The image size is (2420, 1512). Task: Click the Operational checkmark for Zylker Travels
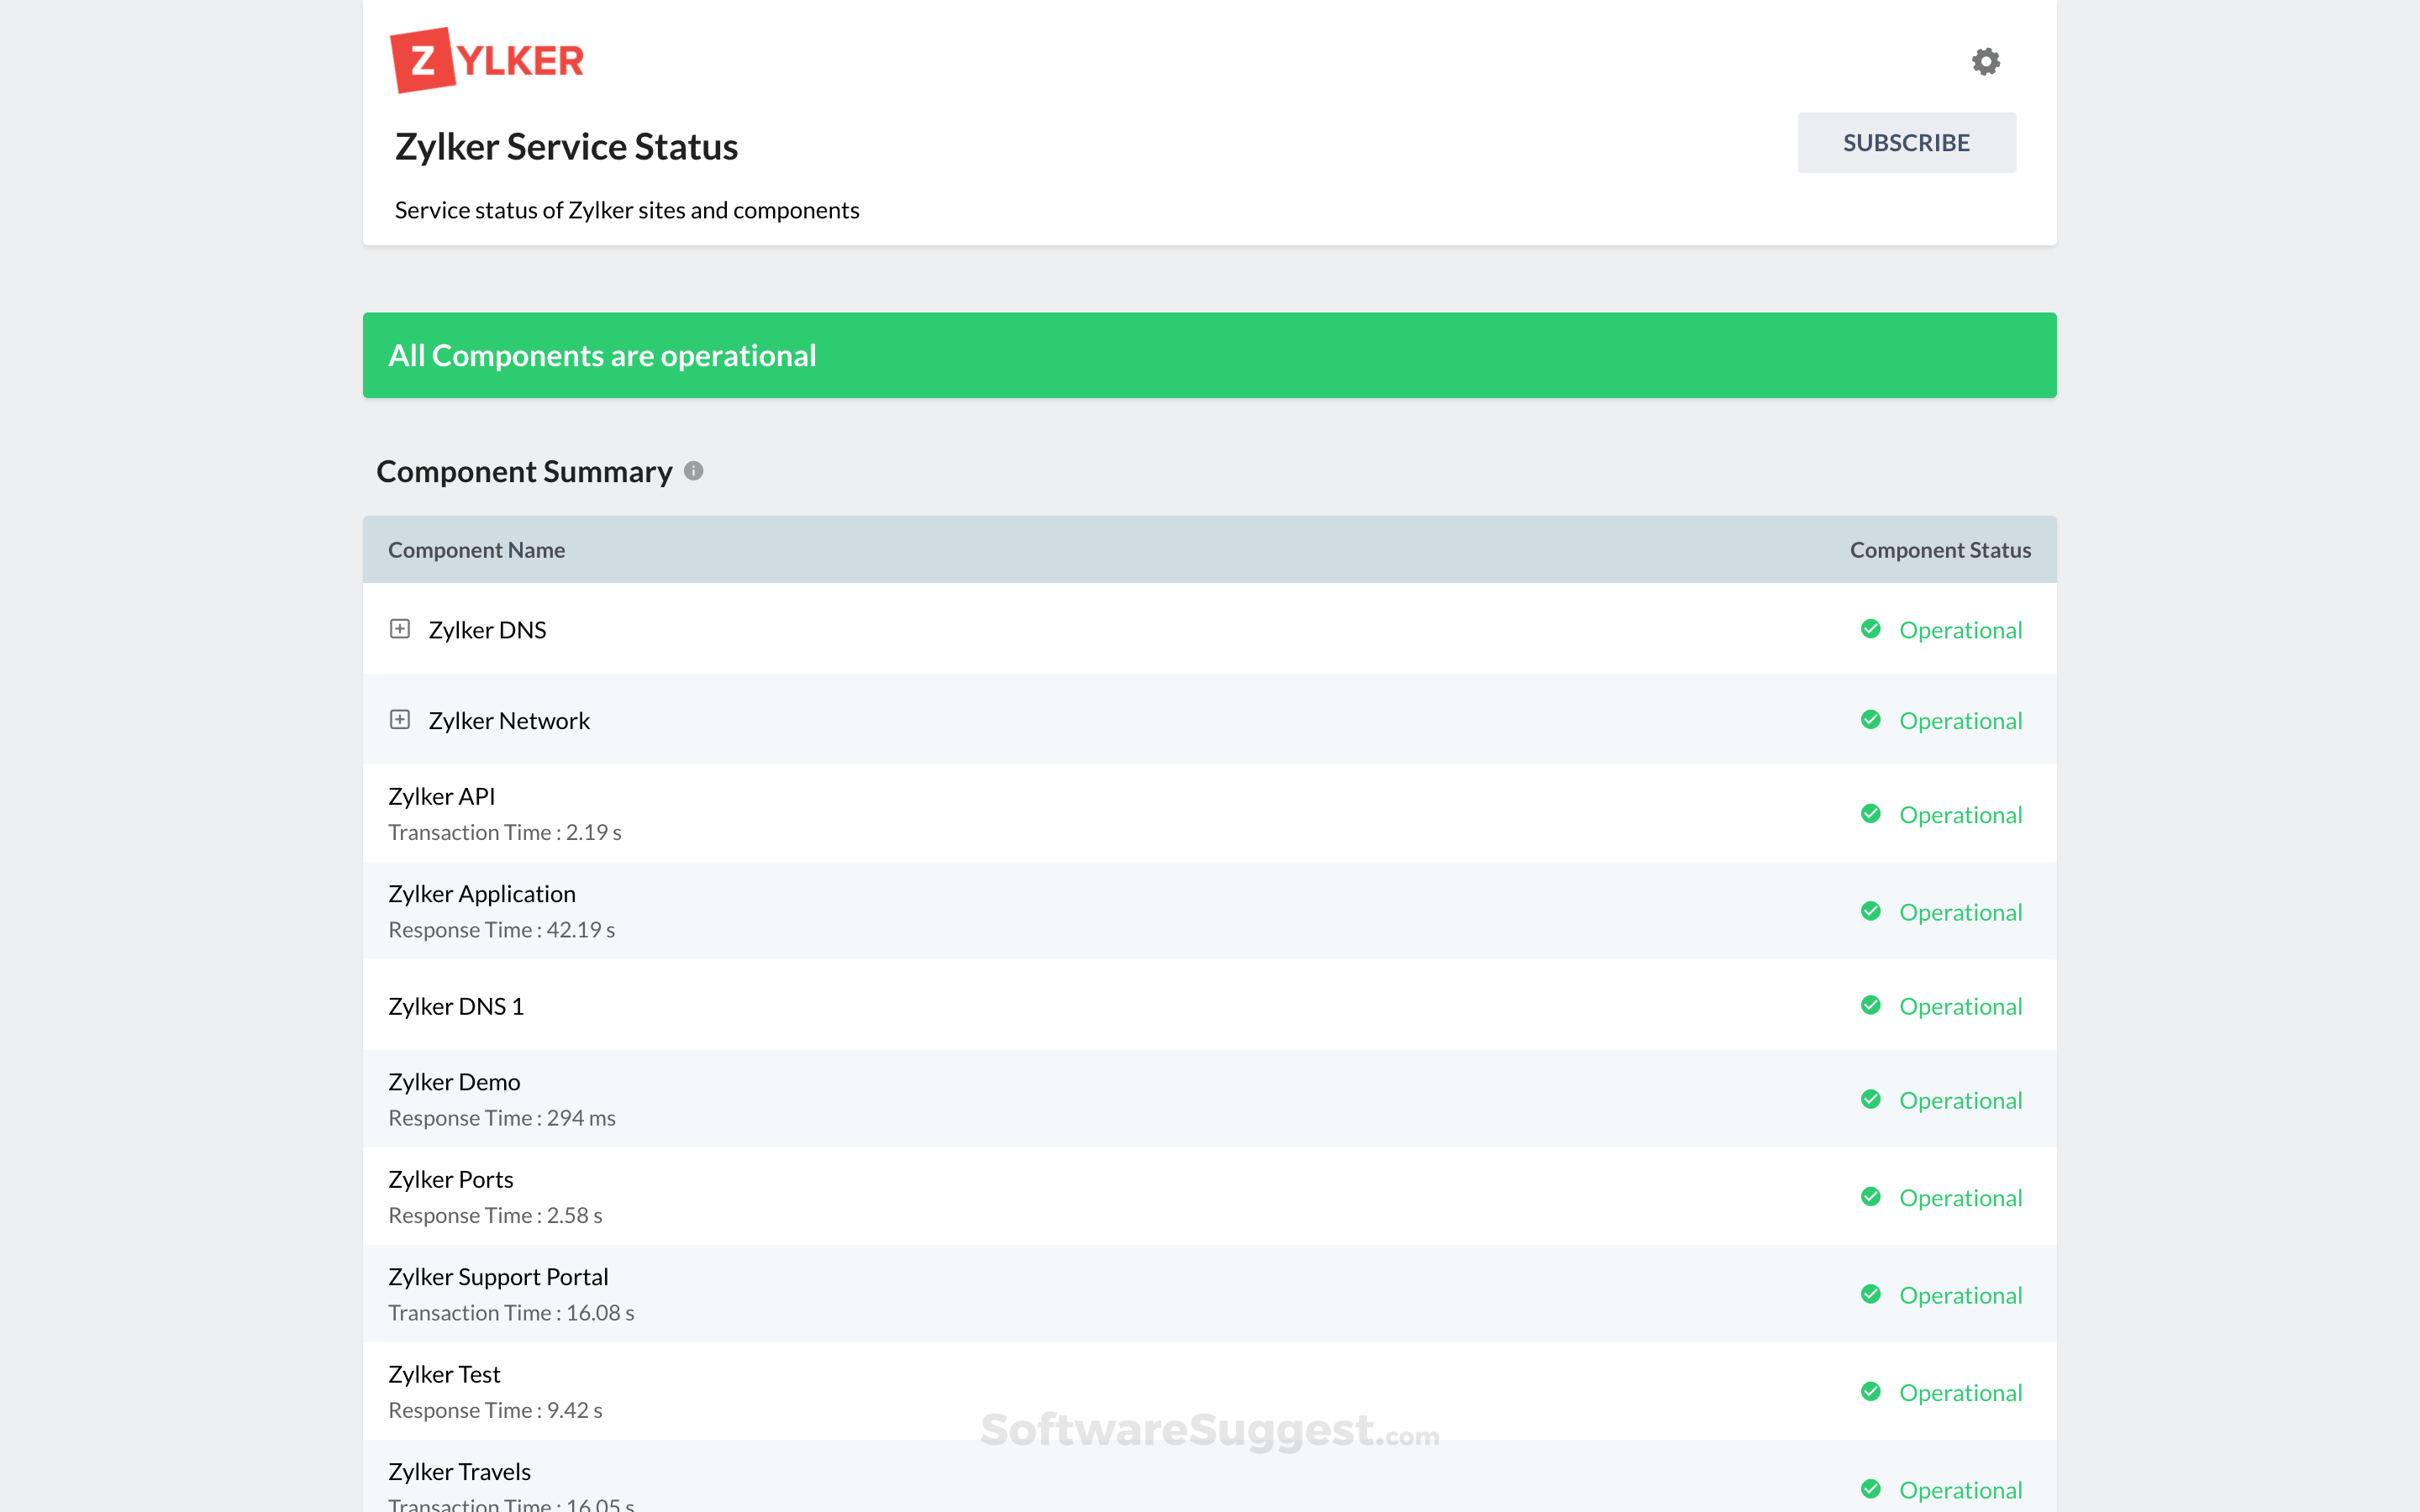(1872, 1489)
